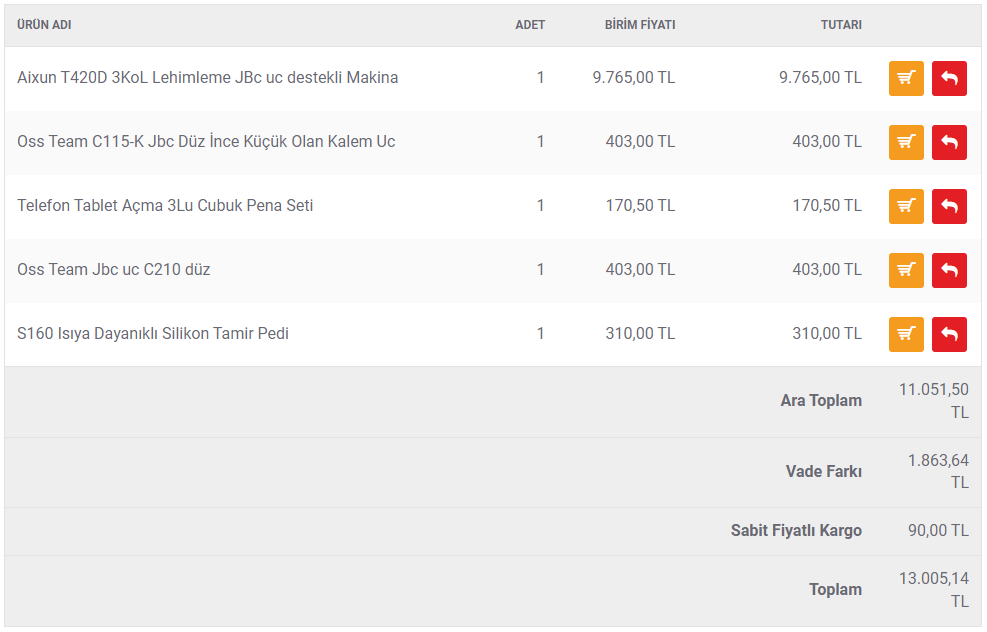The height and width of the screenshot is (632, 987).
Task: Reorder Oss Team Jbc uc C210 düz
Action: click(906, 270)
